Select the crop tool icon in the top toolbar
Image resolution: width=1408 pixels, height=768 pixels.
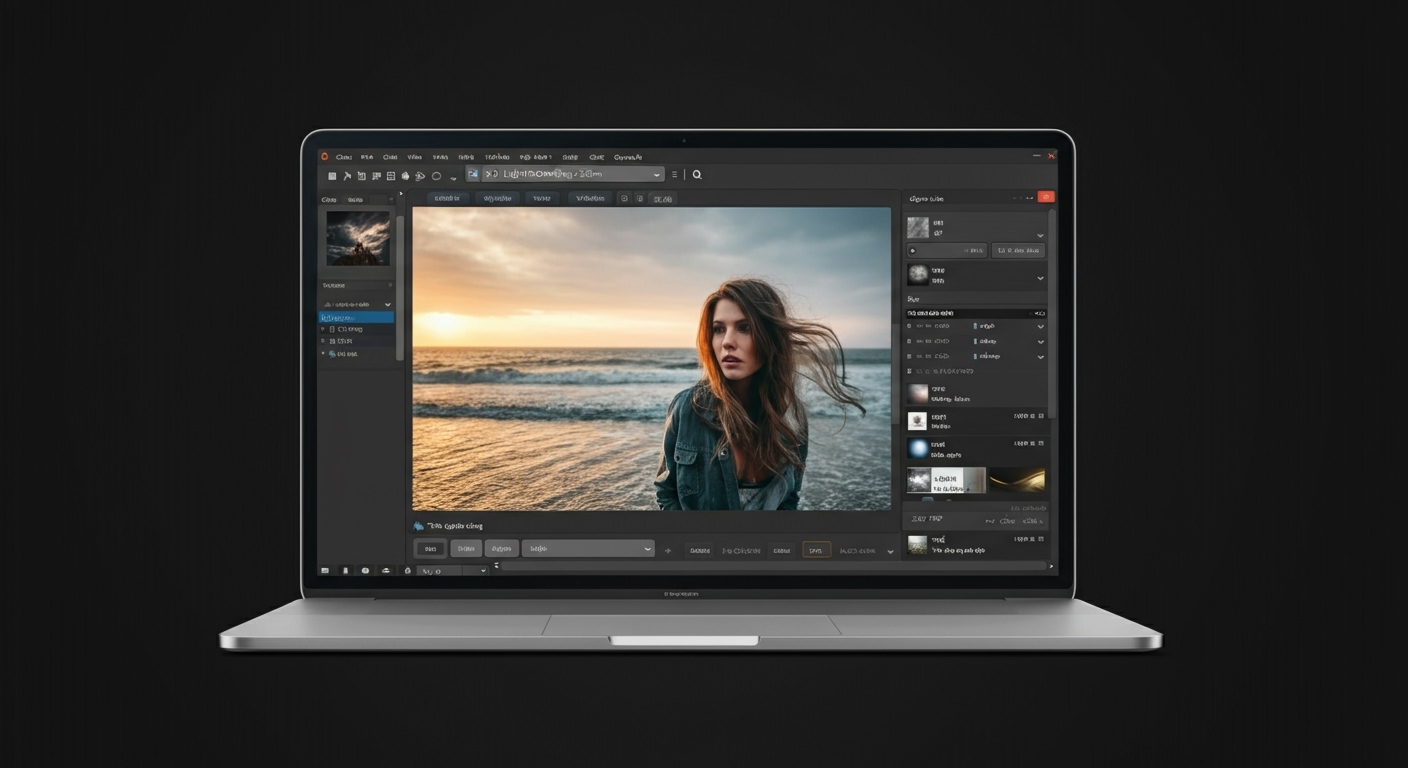click(x=360, y=175)
